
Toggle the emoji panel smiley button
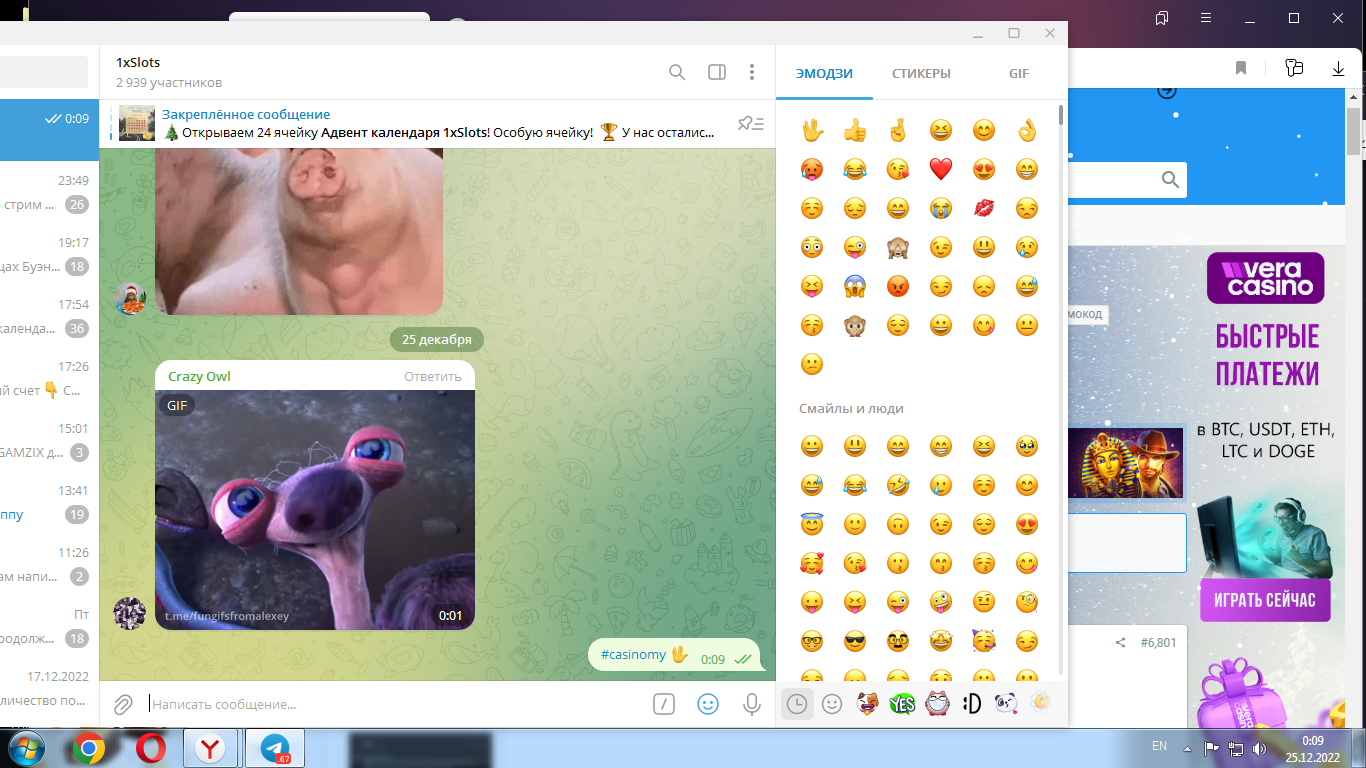(708, 704)
